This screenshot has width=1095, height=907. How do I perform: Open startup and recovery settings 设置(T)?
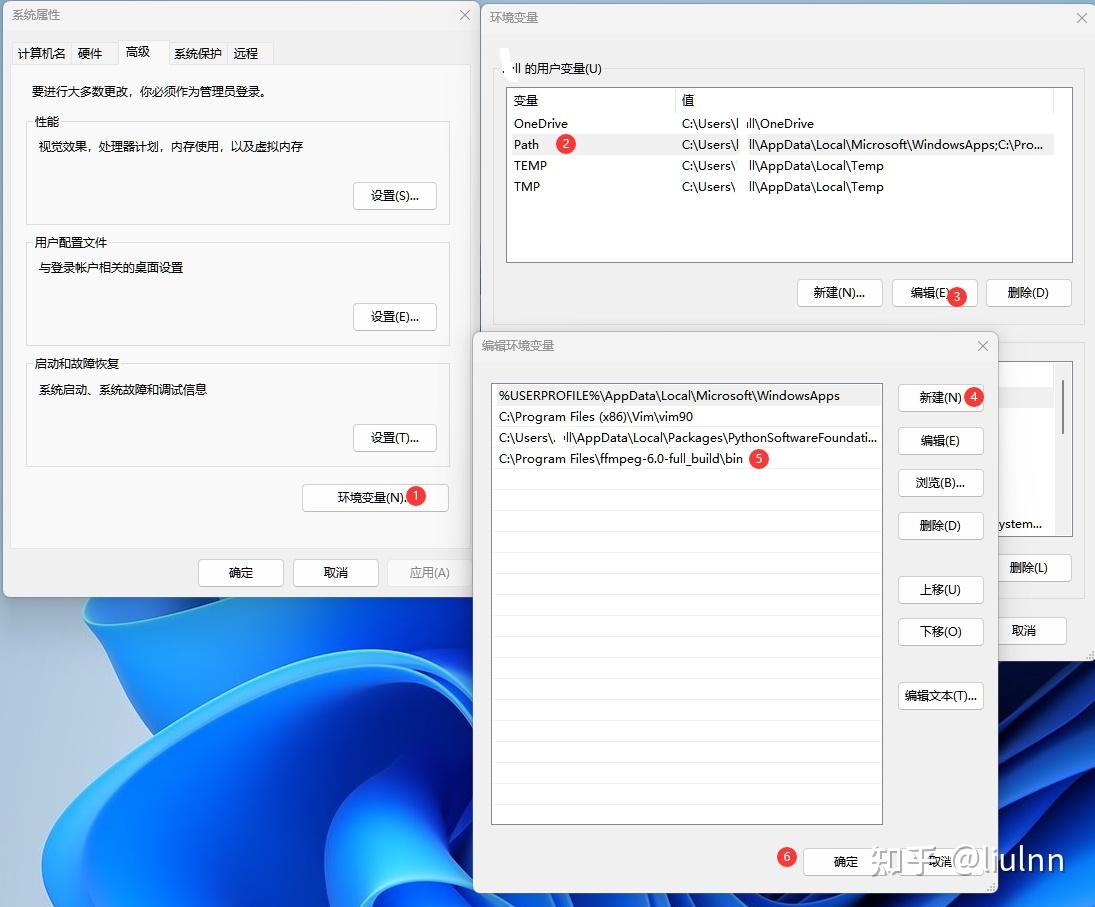395,437
